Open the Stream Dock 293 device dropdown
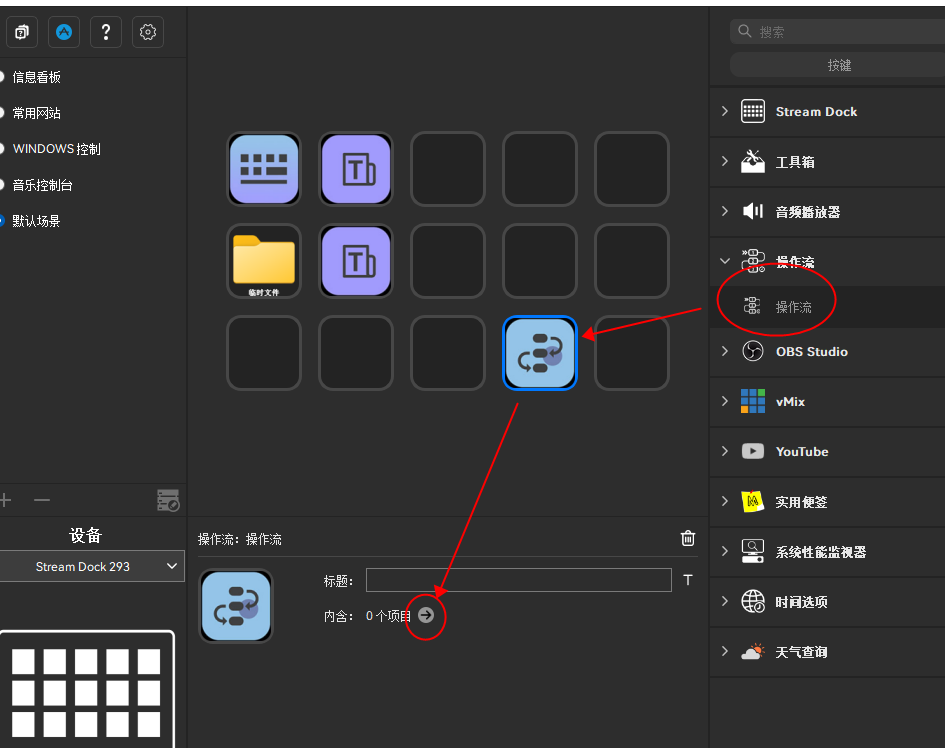This screenshot has height=748, width=945. (x=92, y=567)
